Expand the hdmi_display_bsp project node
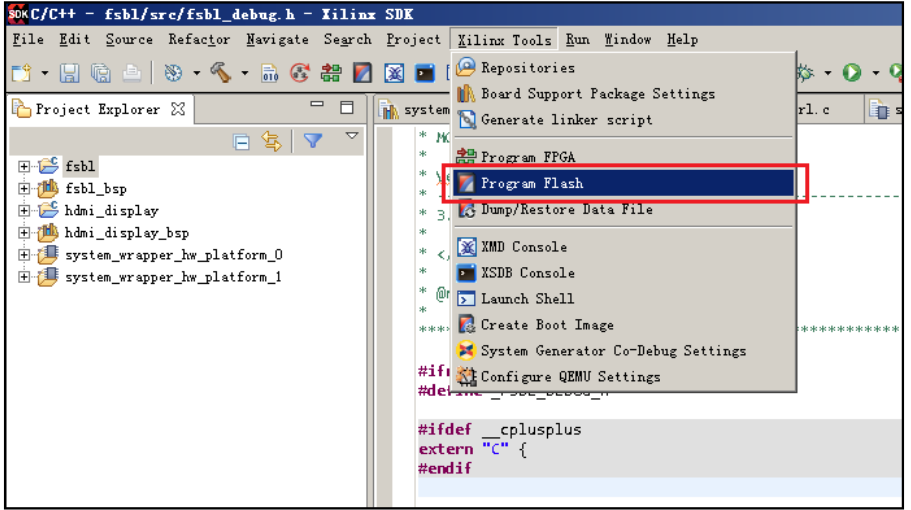 [x=24, y=233]
